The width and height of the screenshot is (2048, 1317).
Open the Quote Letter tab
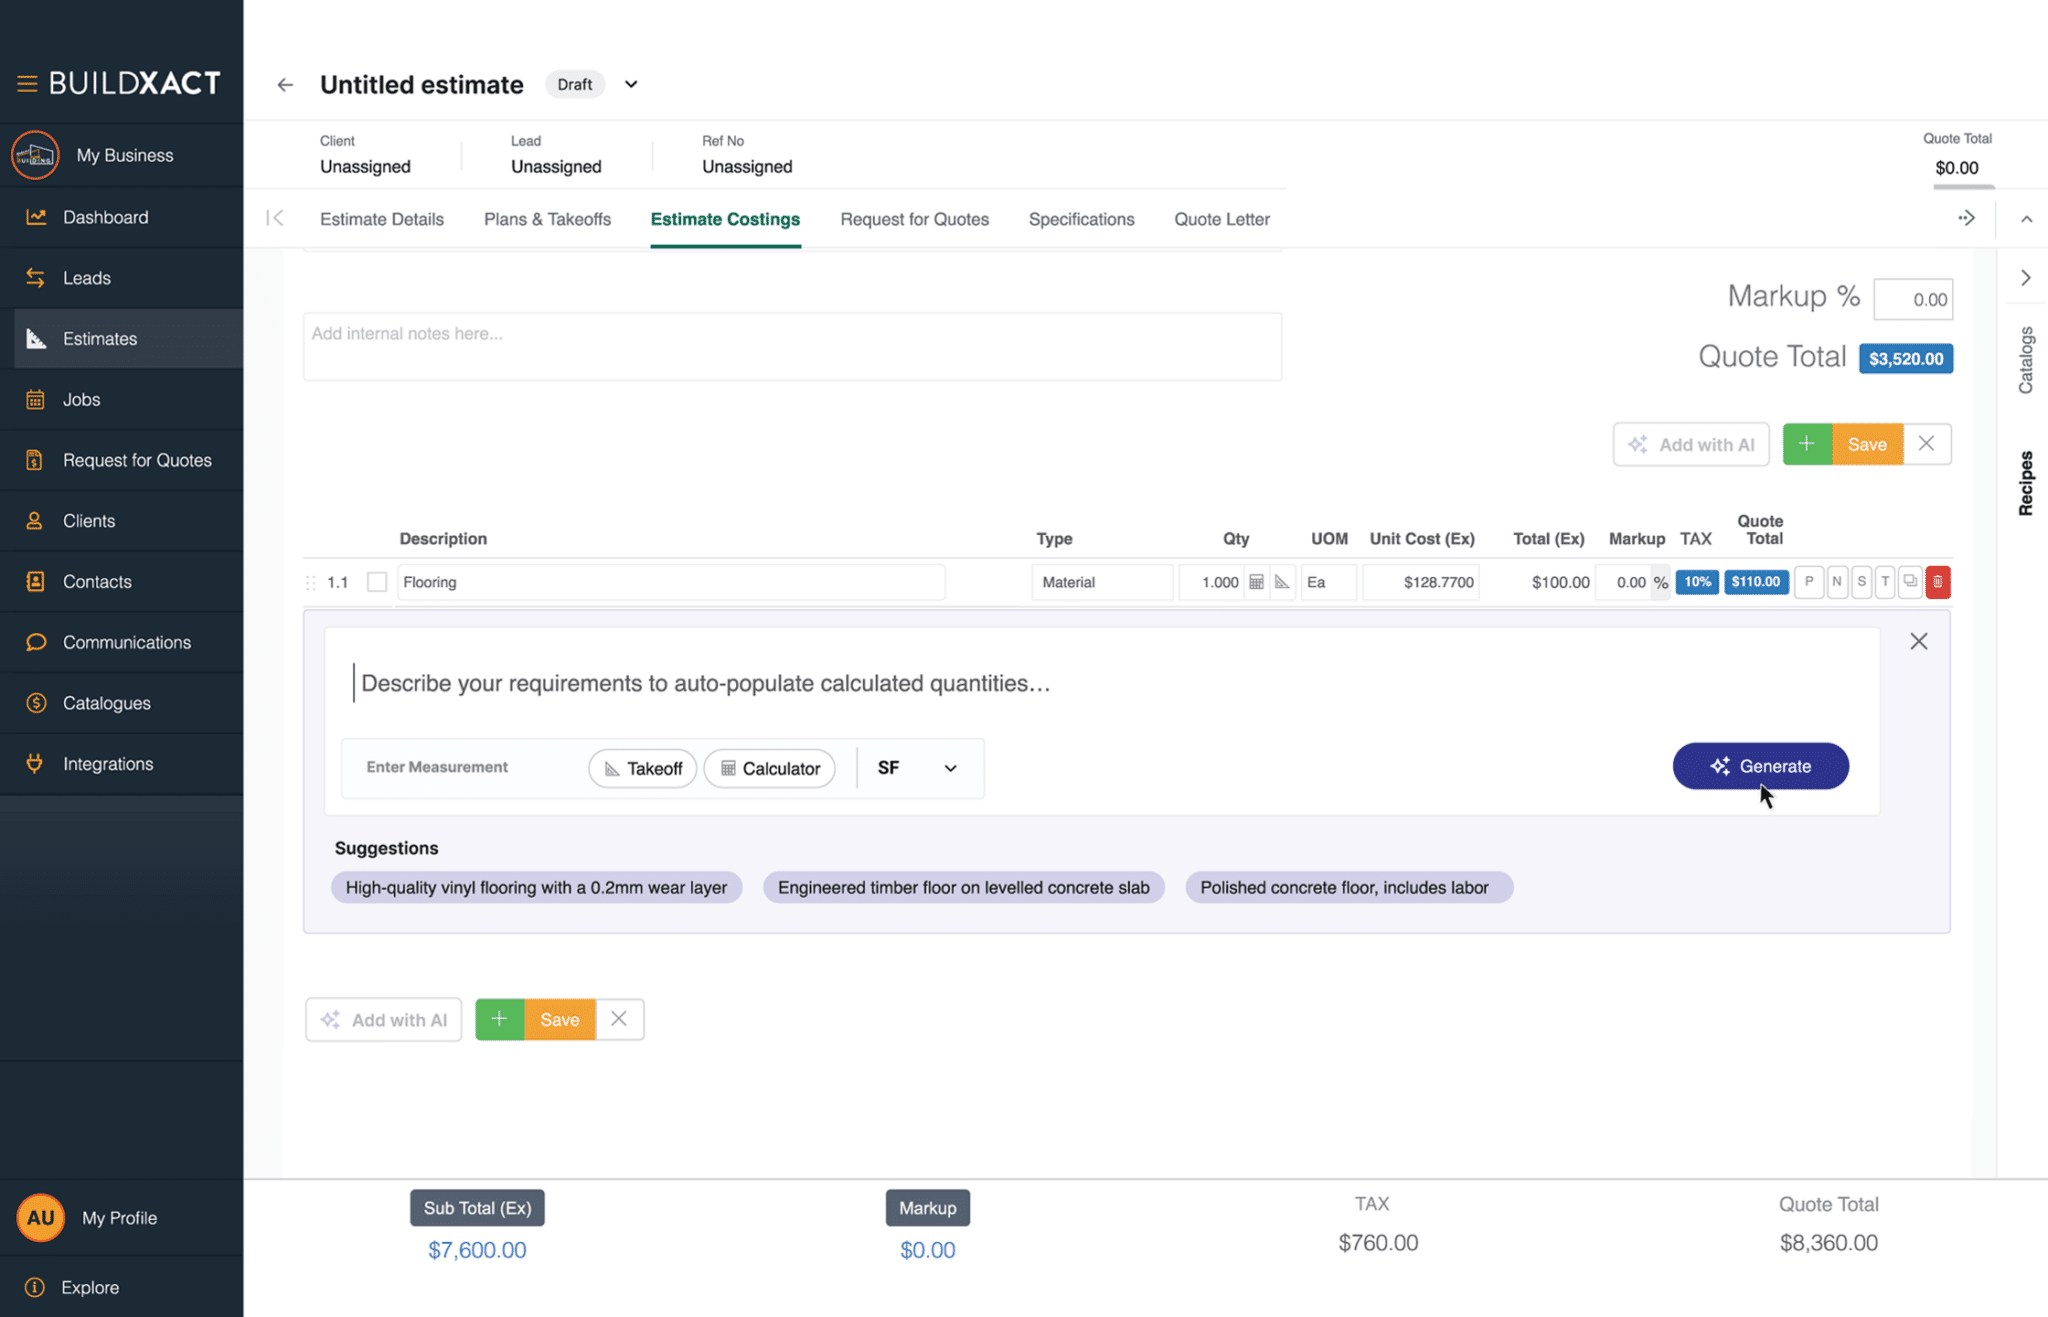pos(1222,219)
